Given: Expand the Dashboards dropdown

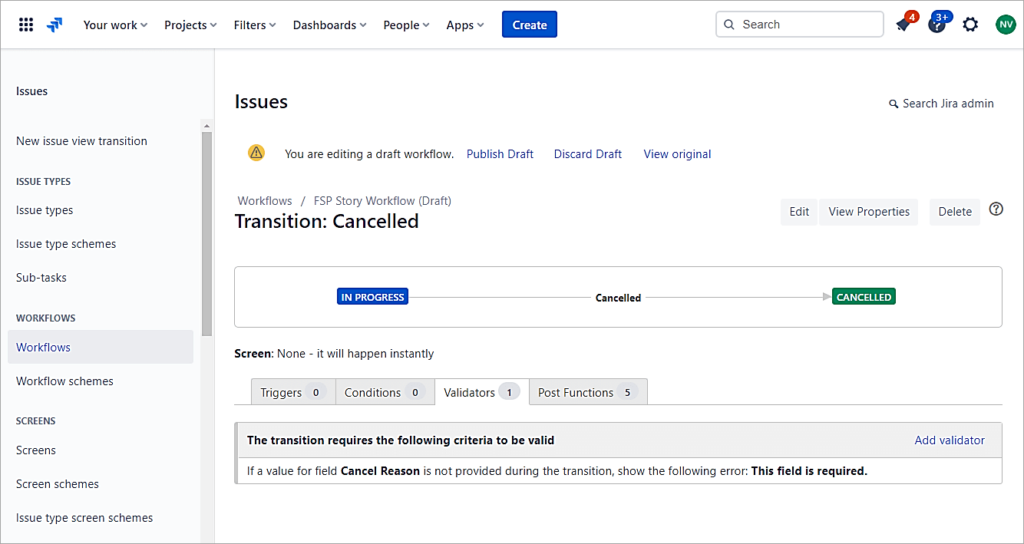Looking at the screenshot, I should [x=329, y=25].
